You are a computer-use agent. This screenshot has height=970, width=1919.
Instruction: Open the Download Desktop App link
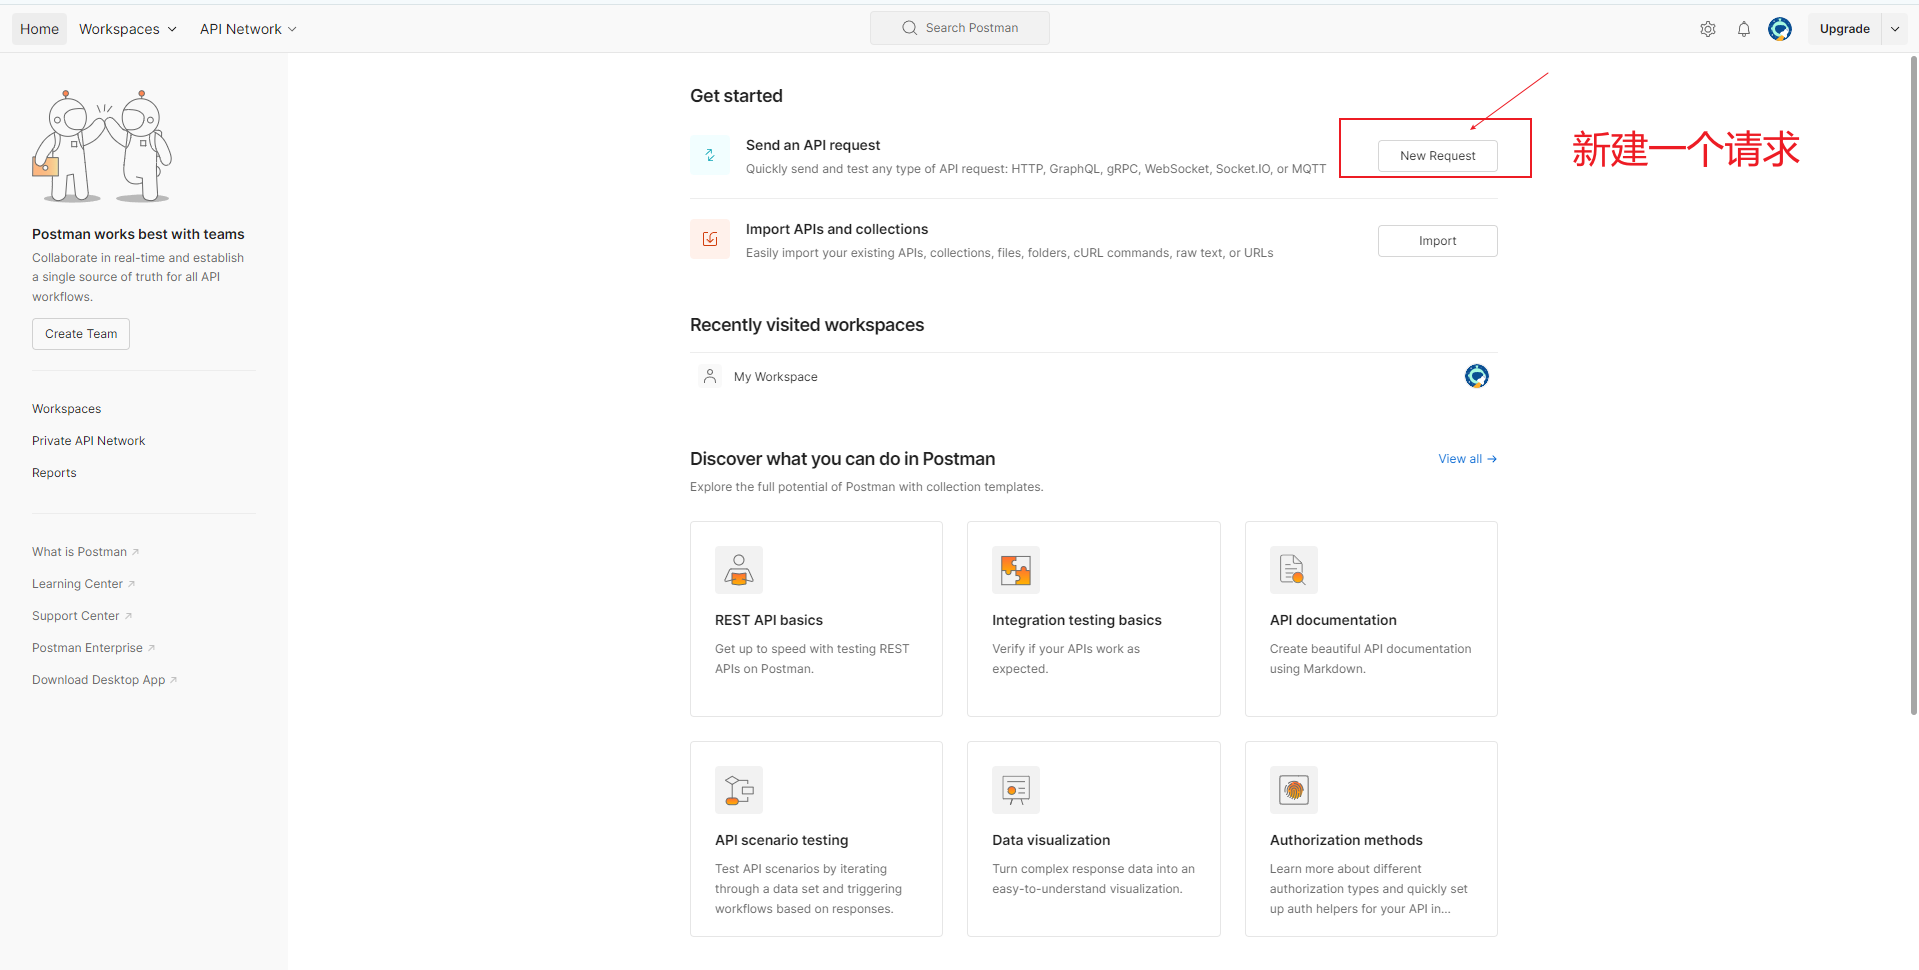[x=104, y=680]
